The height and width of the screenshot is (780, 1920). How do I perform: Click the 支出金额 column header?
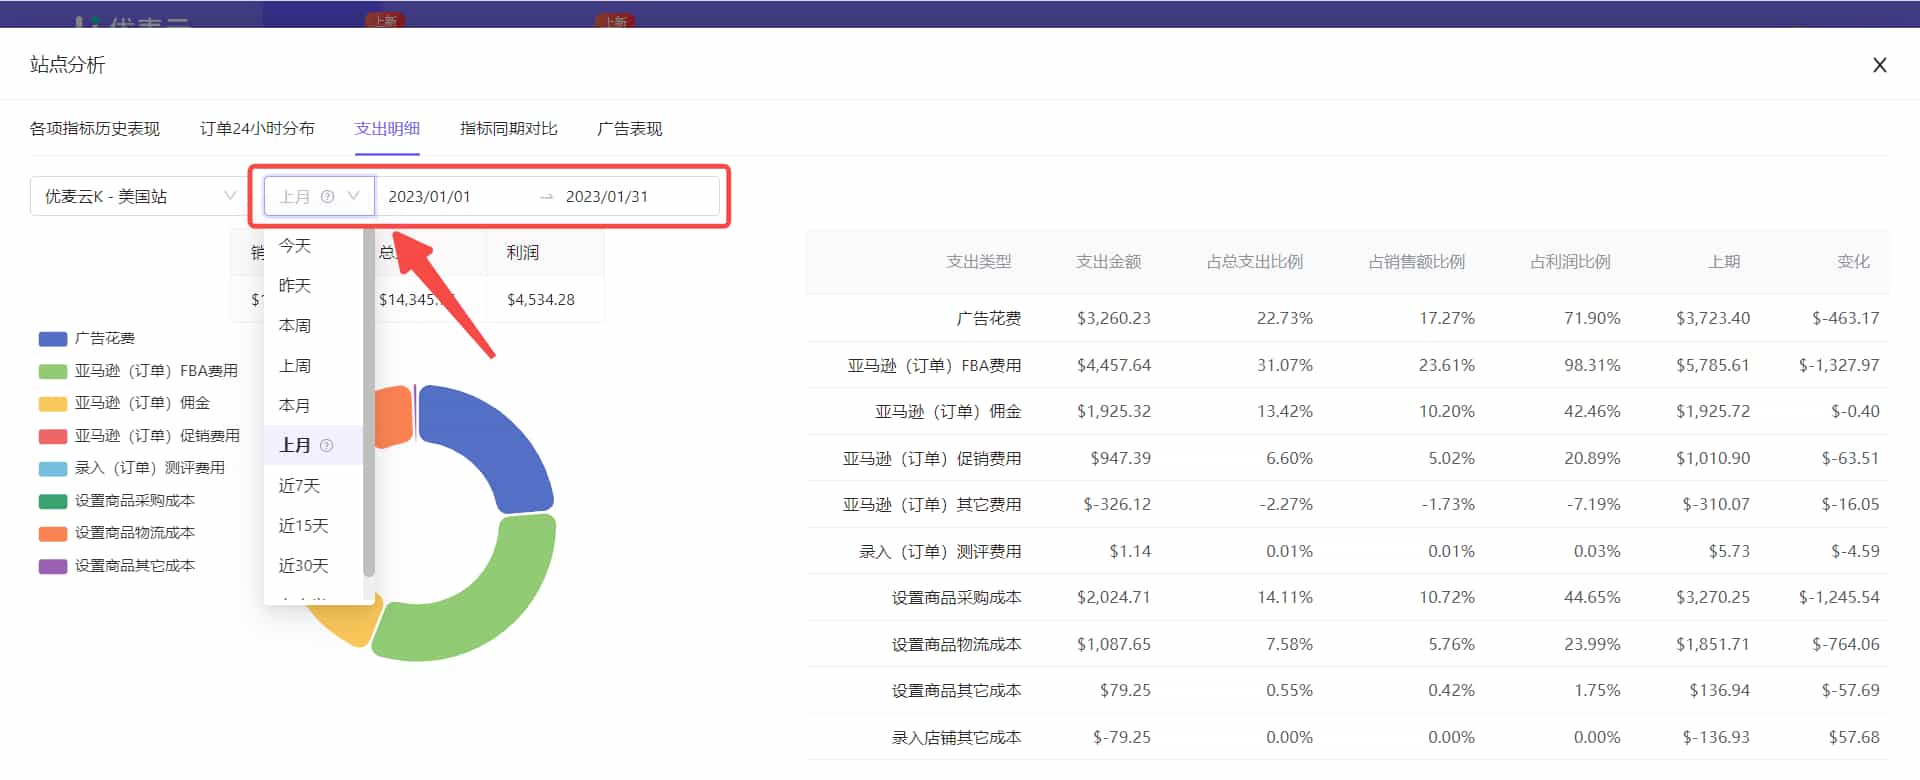pyautogui.click(x=1108, y=262)
